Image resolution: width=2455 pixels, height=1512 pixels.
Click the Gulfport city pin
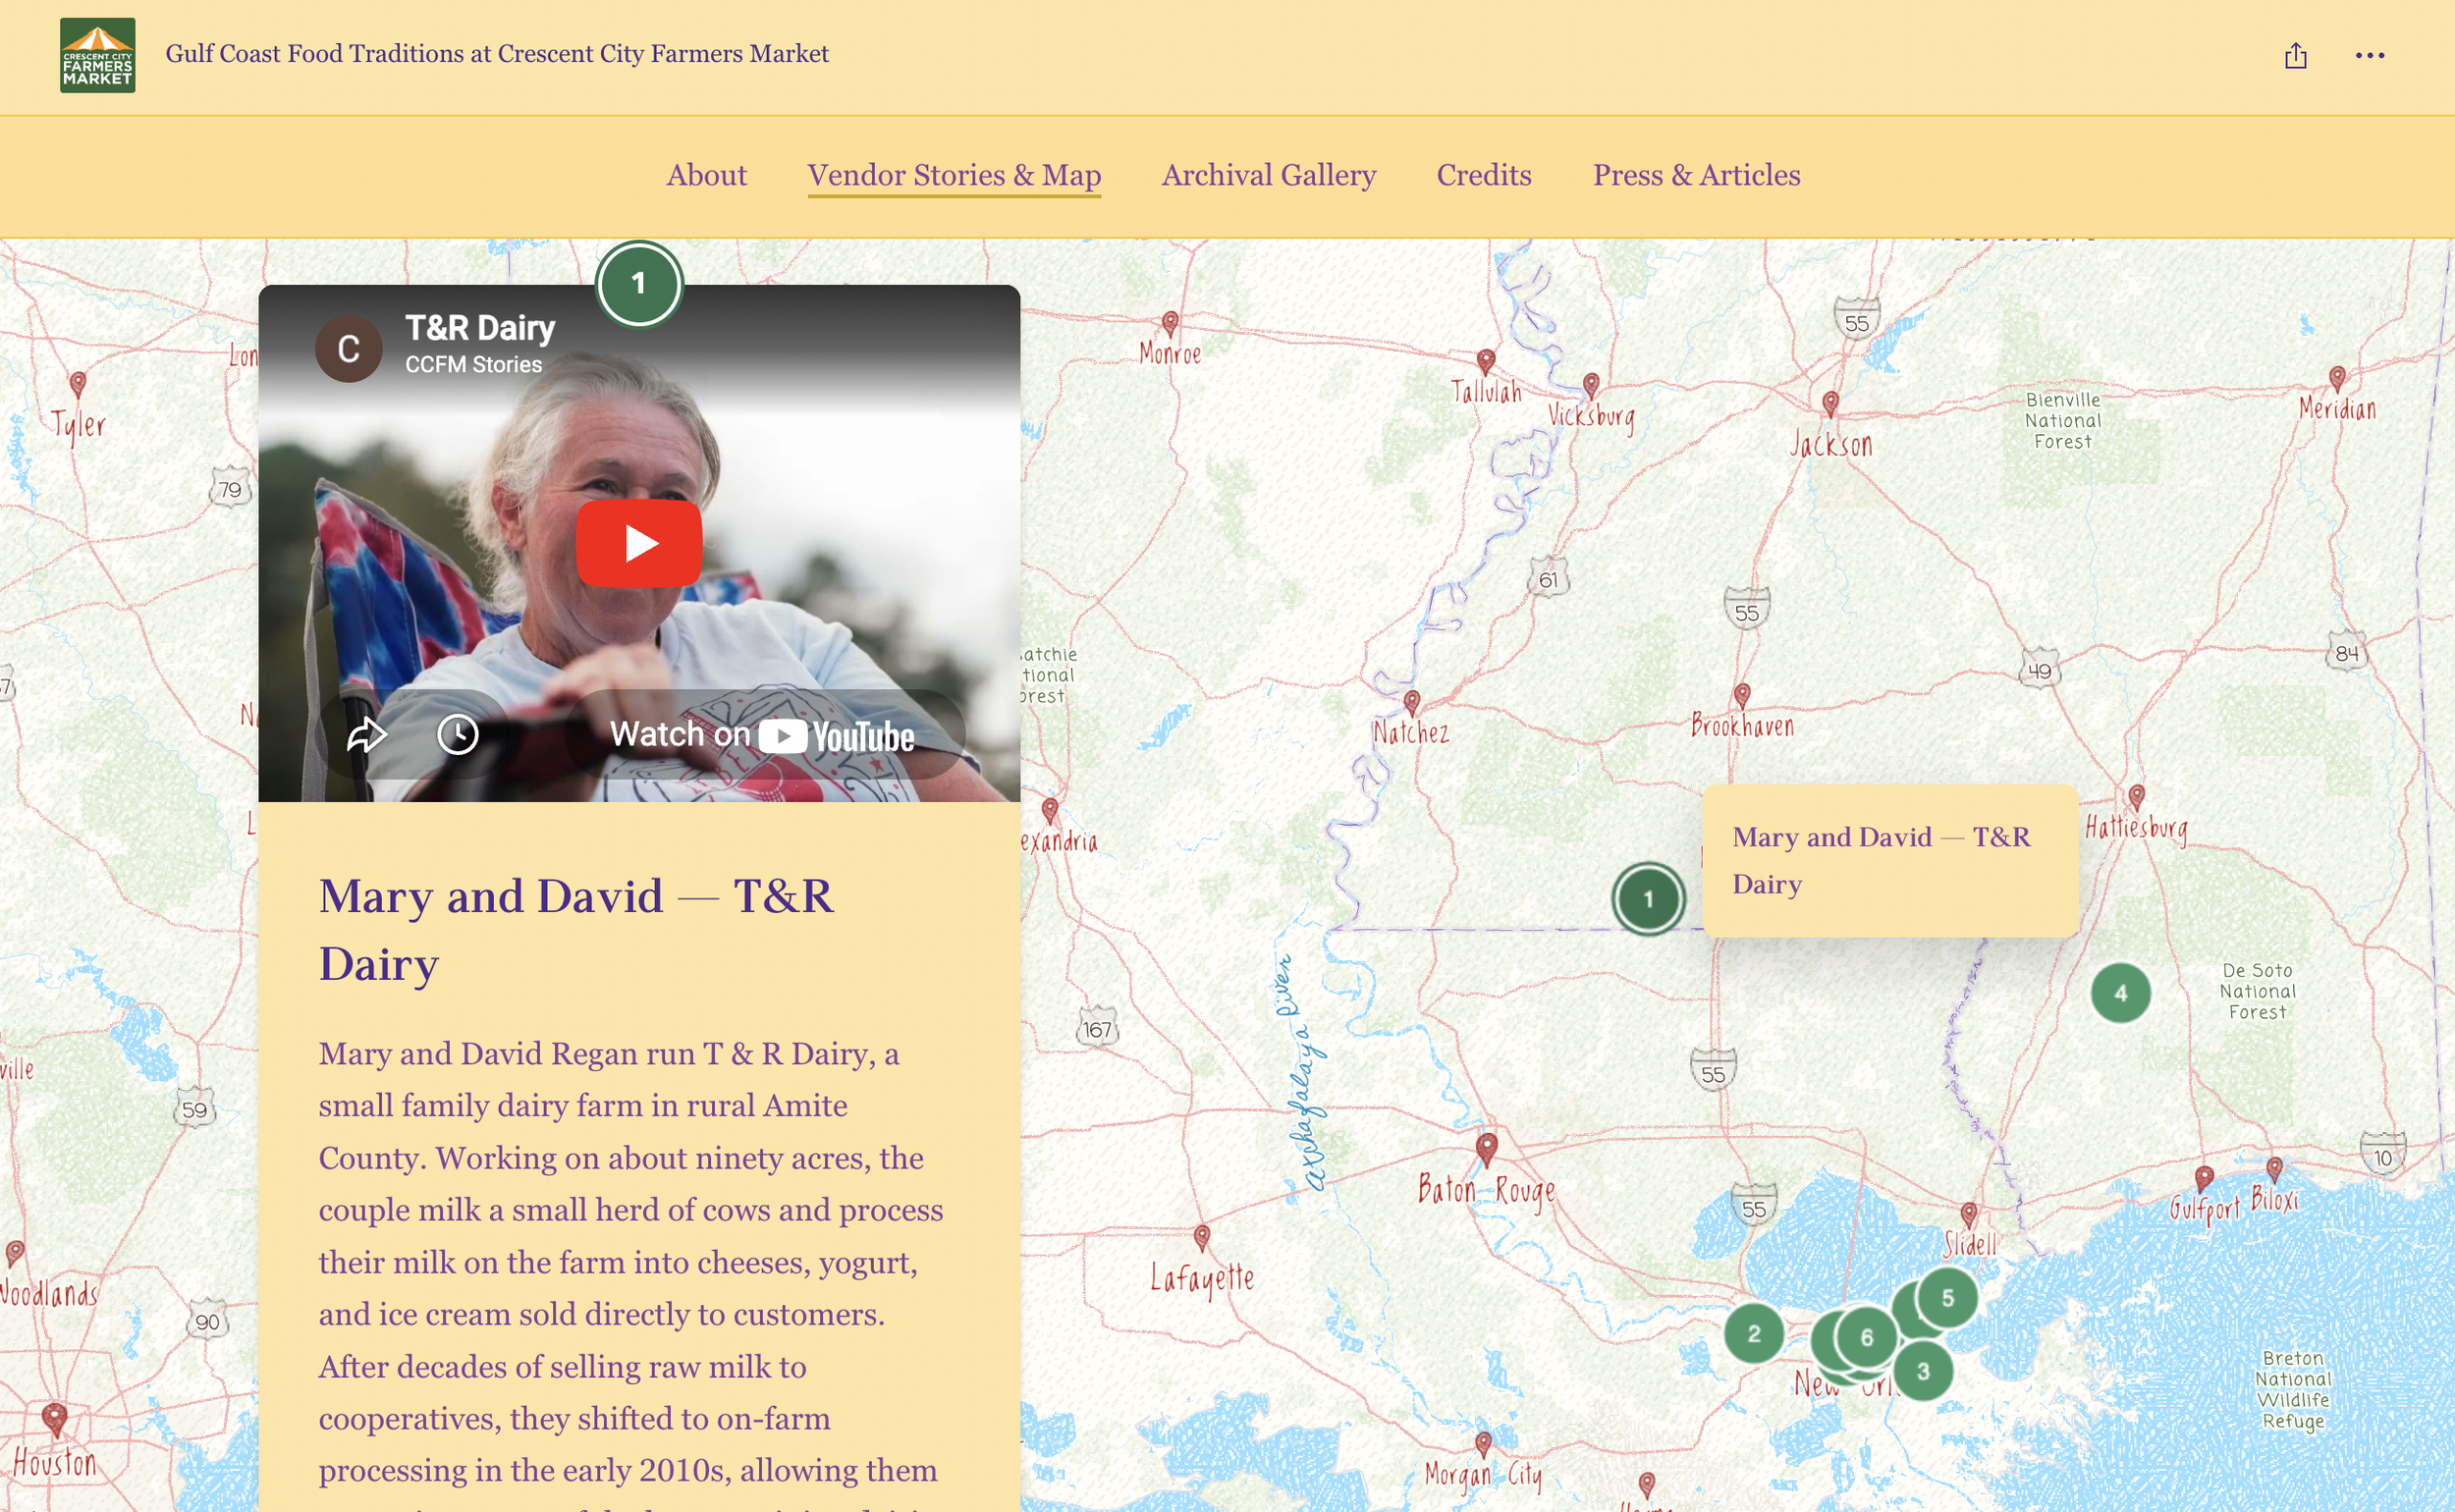[x=2204, y=1177]
